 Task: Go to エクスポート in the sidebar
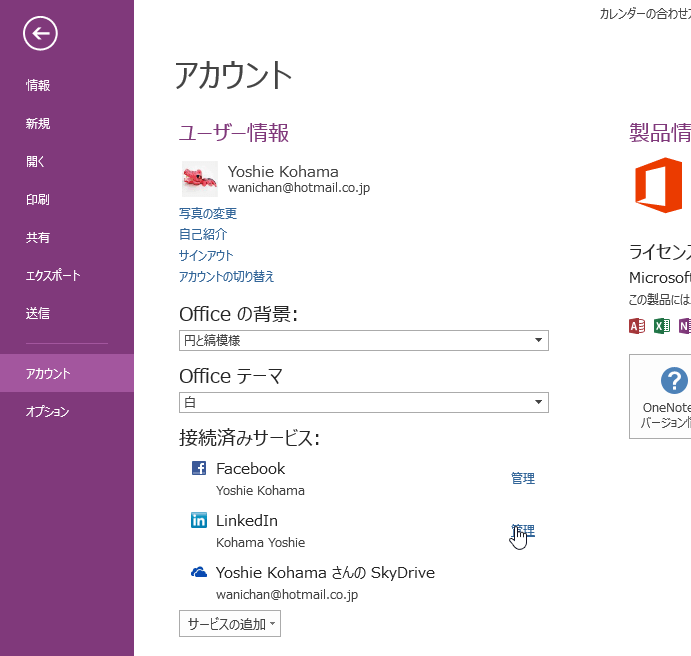pos(53,276)
